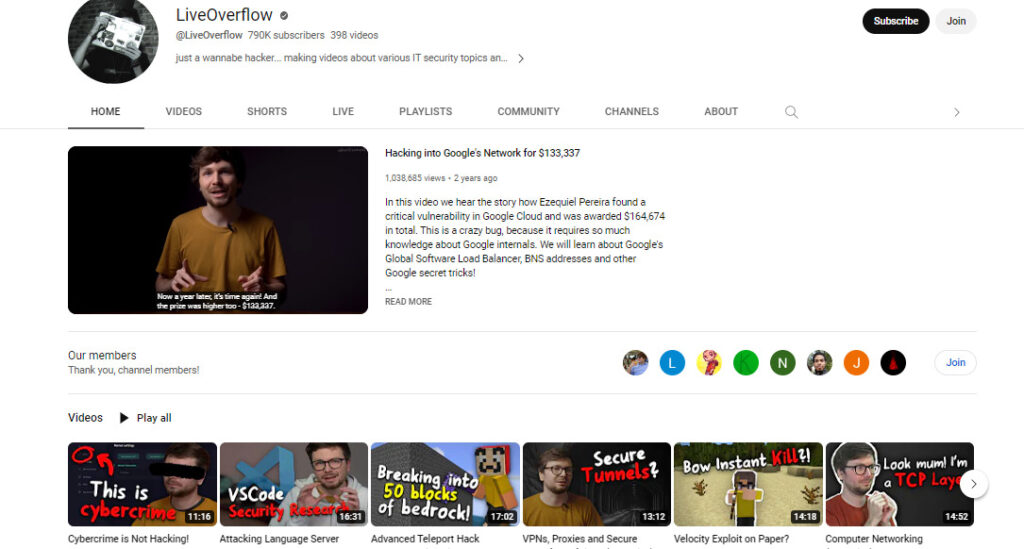The height and width of the screenshot is (549, 1024).
Task: Open the title 'Attacking Language Server'
Action: point(279,539)
